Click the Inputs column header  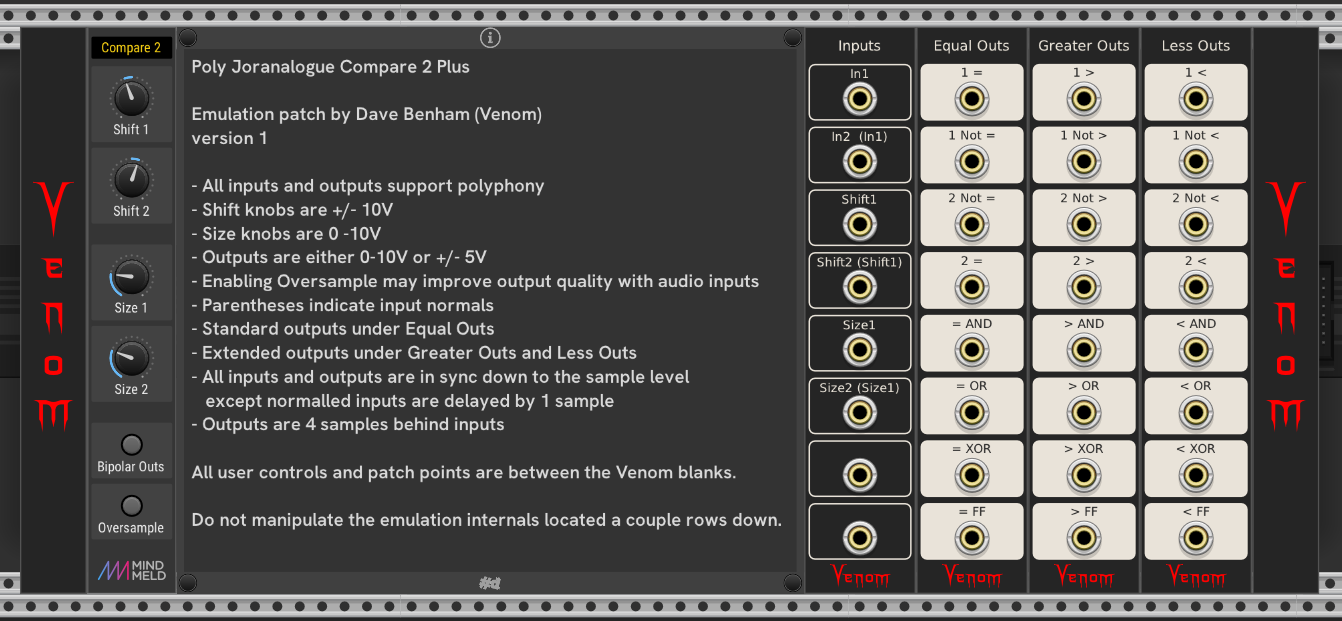(859, 46)
